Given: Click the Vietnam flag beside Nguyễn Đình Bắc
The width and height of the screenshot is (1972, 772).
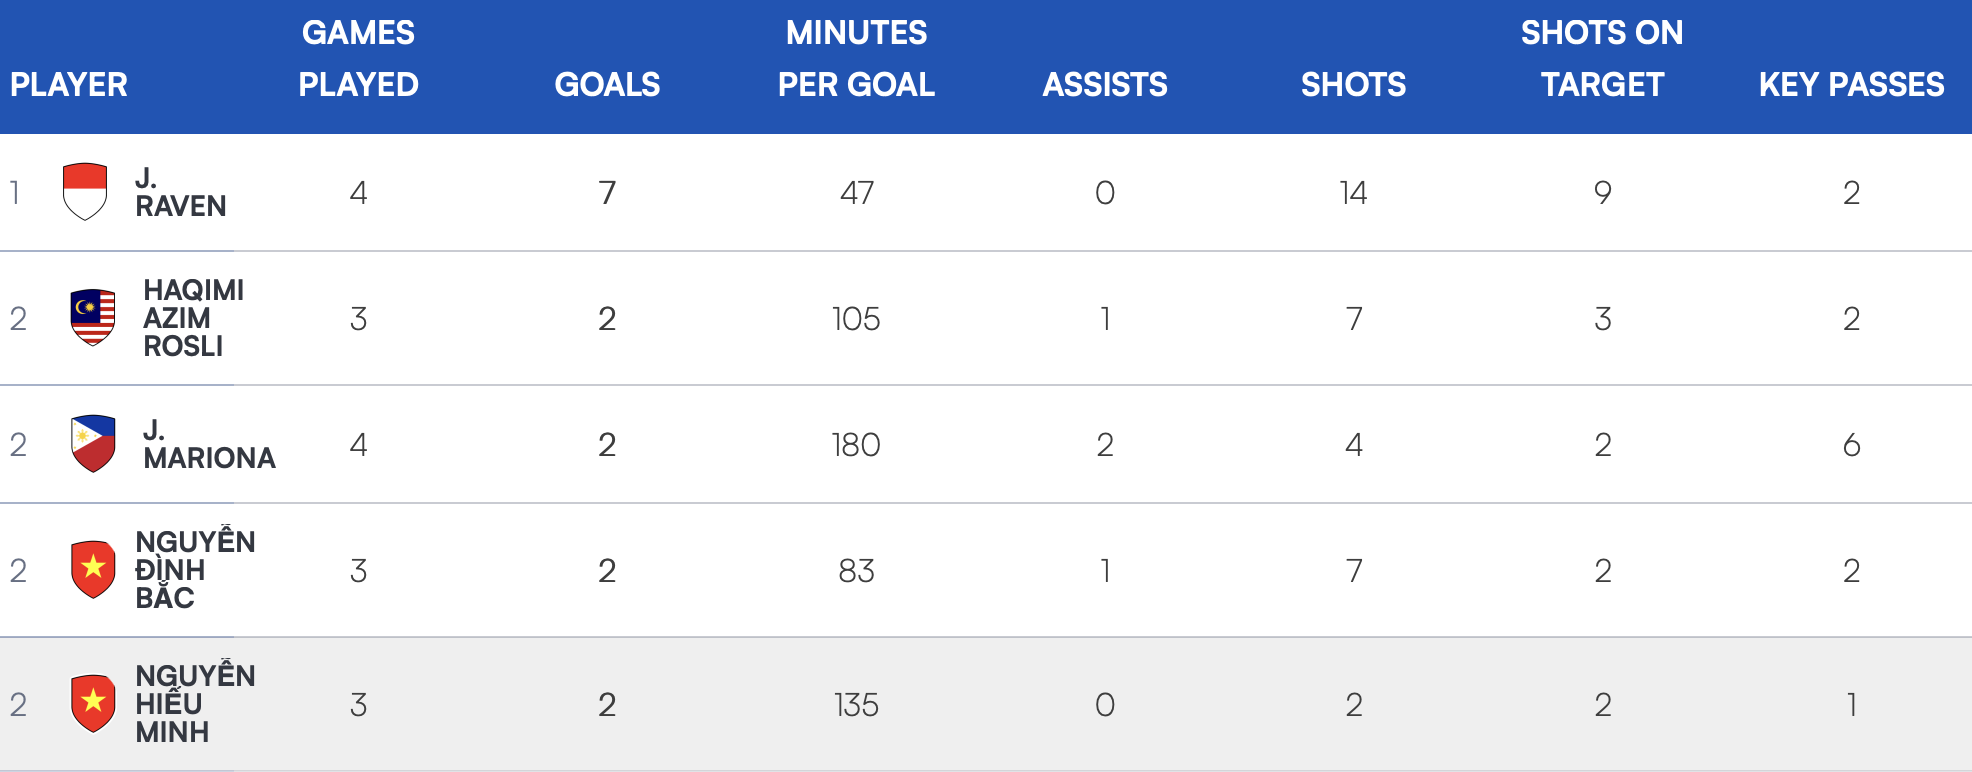Looking at the screenshot, I should point(93,569).
